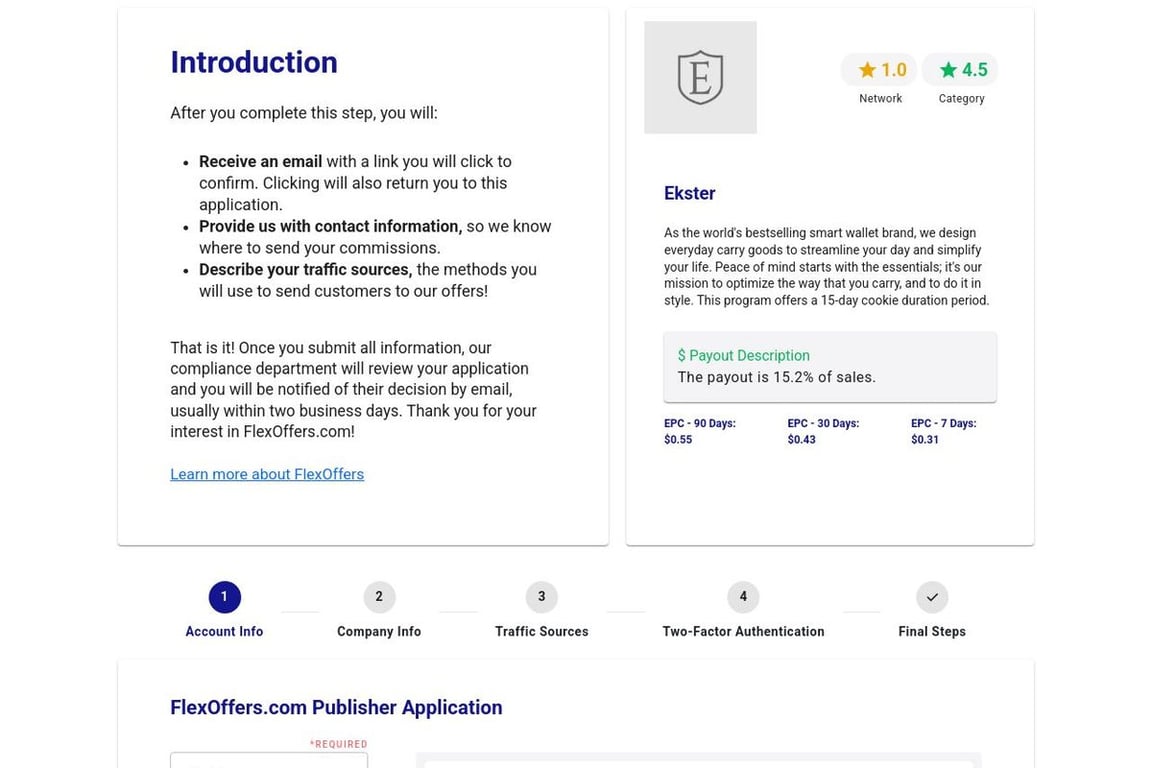Click the Traffic Sources step label

(x=541, y=631)
